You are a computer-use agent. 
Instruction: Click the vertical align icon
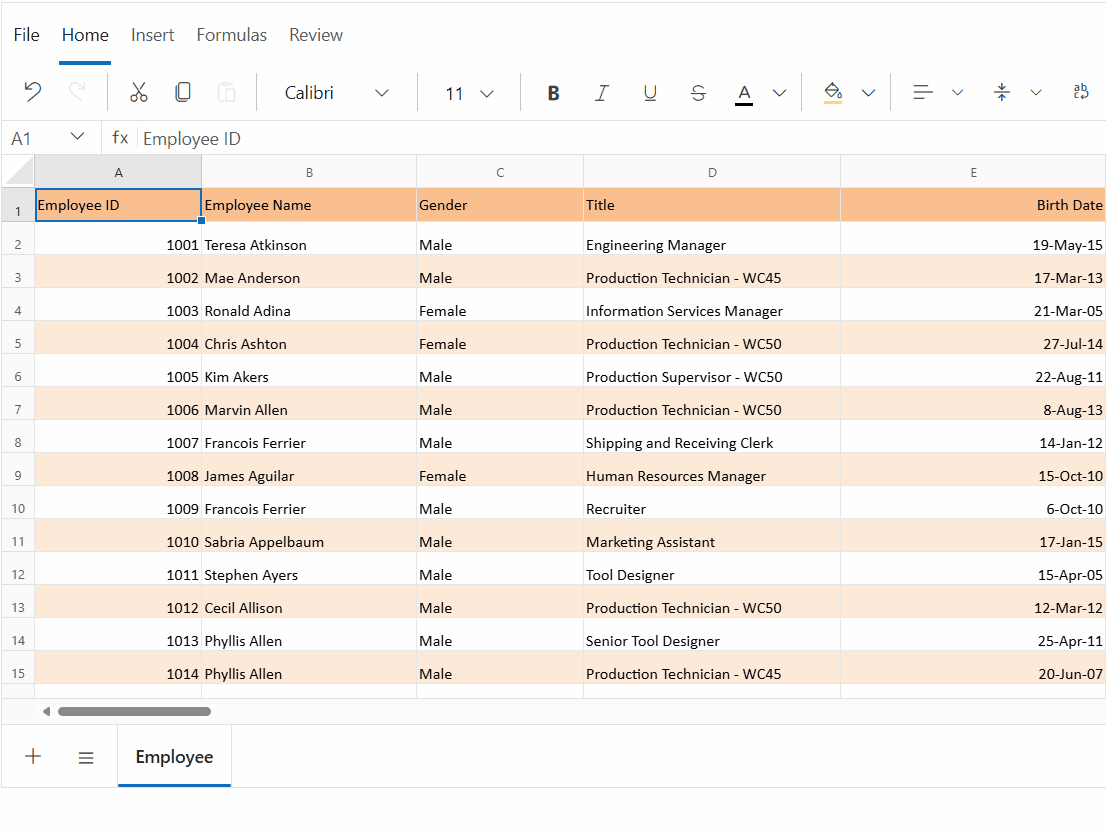coord(1002,93)
